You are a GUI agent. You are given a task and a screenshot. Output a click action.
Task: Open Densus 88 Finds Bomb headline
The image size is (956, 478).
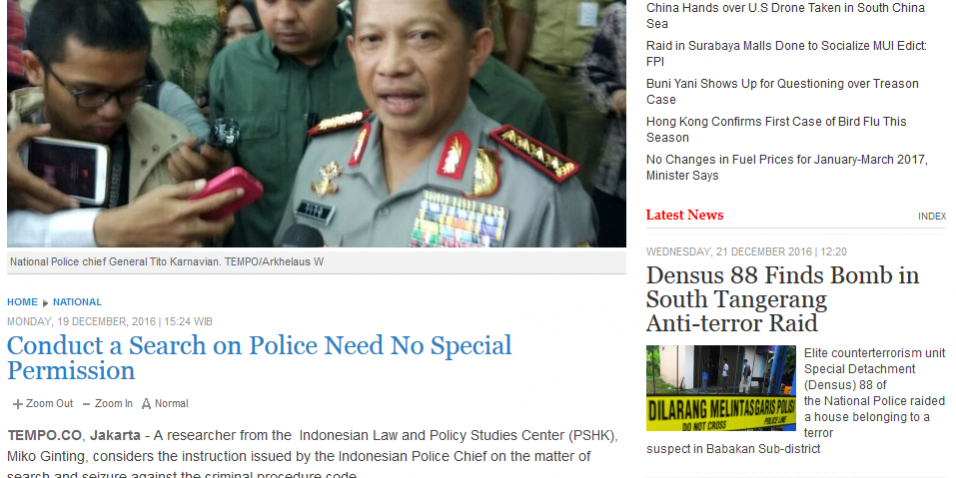pyautogui.click(x=782, y=299)
